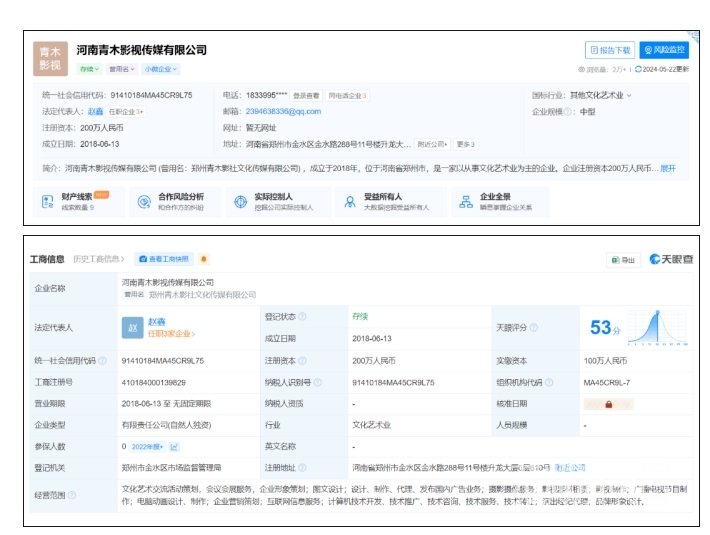Open 实际控制人 actual controller card
The image size is (710, 535).
[x=278, y=201]
